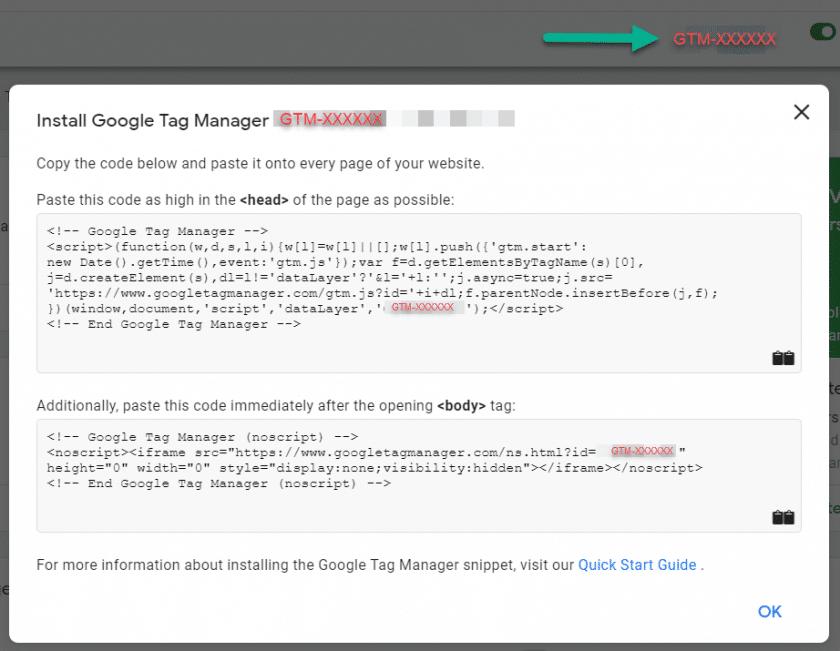Toggle the switch in the top right corner
The image size is (840, 651).
pos(822,31)
